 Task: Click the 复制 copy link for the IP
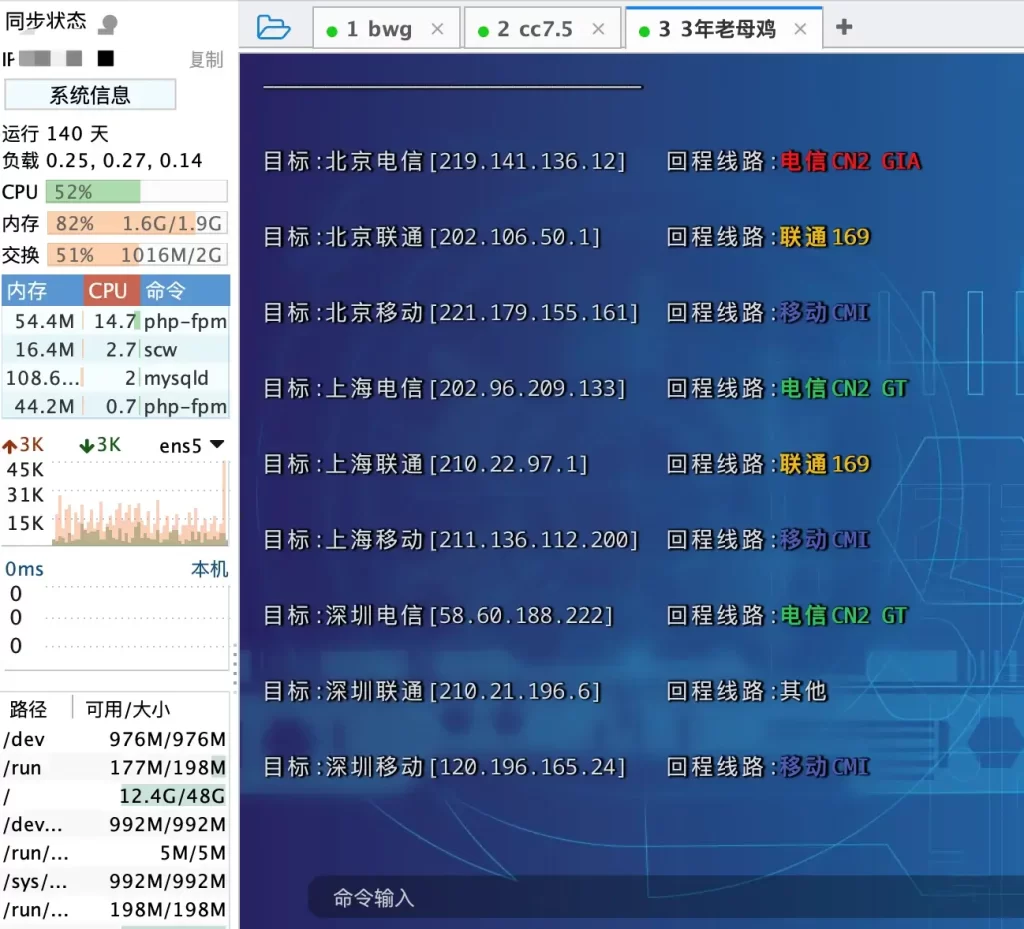(x=205, y=60)
